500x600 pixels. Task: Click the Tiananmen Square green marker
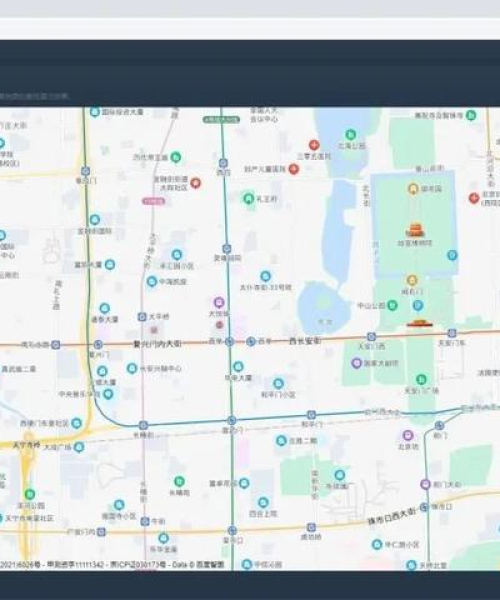tap(421, 379)
